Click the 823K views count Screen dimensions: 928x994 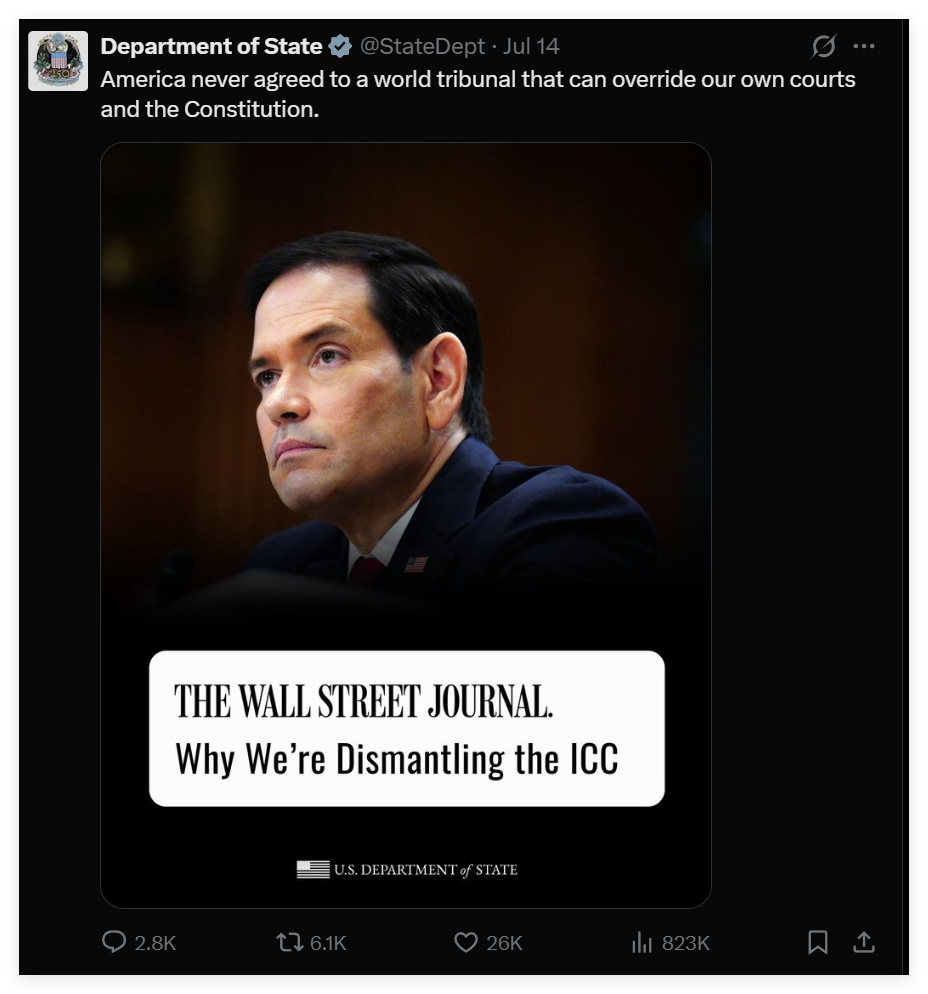pyautogui.click(x=686, y=943)
